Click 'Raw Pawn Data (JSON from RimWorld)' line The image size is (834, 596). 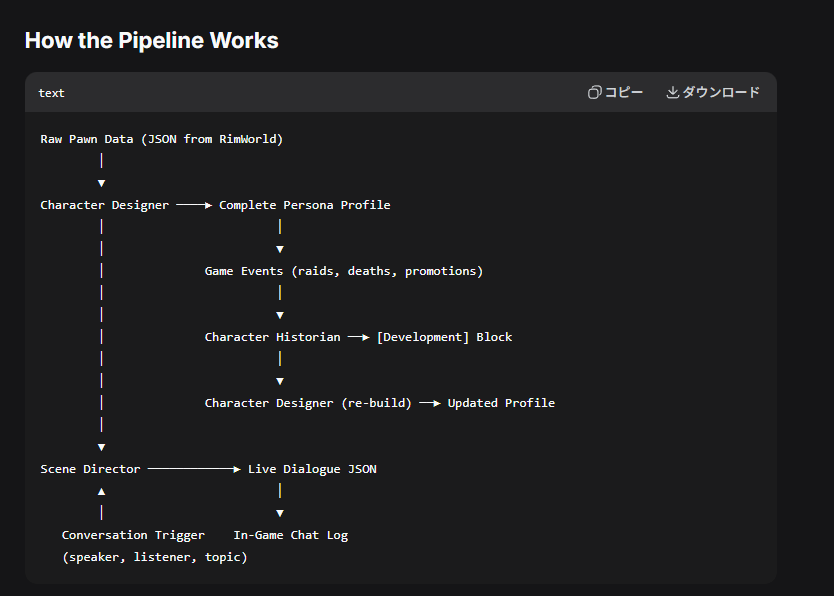(x=162, y=139)
